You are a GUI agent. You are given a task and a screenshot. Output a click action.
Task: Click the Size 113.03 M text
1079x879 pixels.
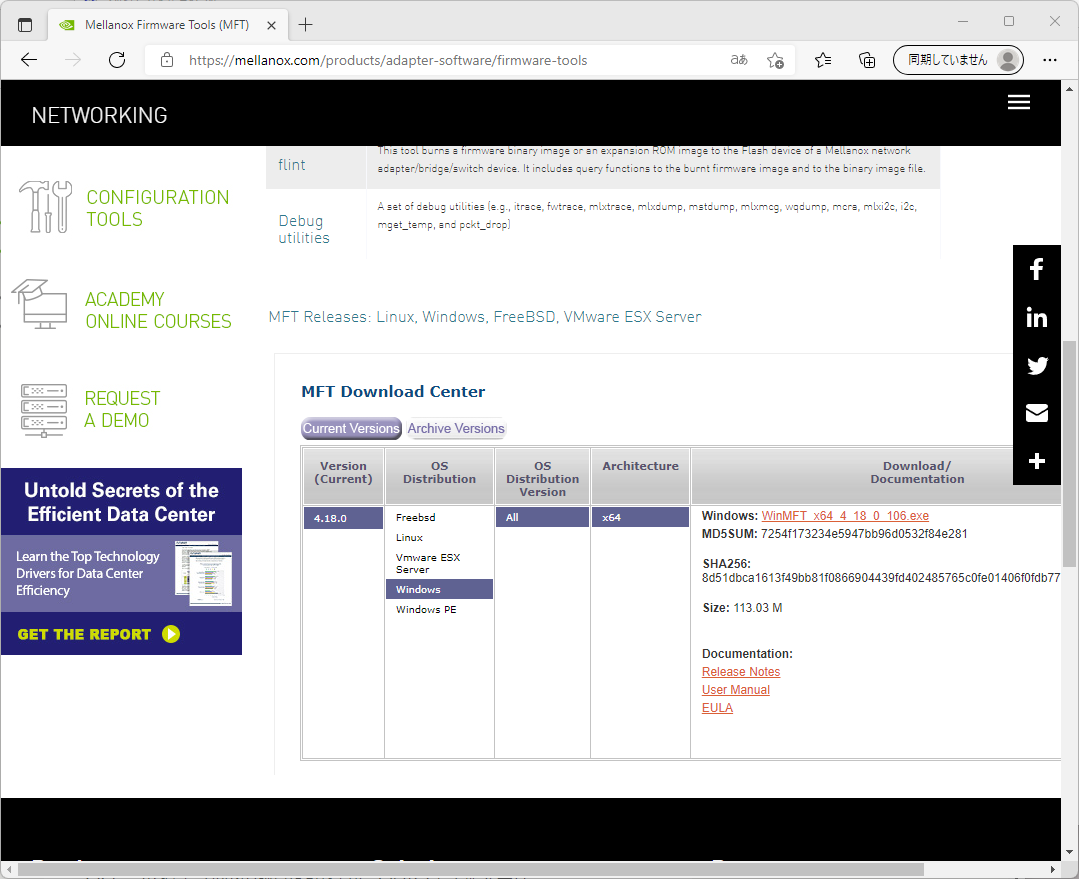742,608
